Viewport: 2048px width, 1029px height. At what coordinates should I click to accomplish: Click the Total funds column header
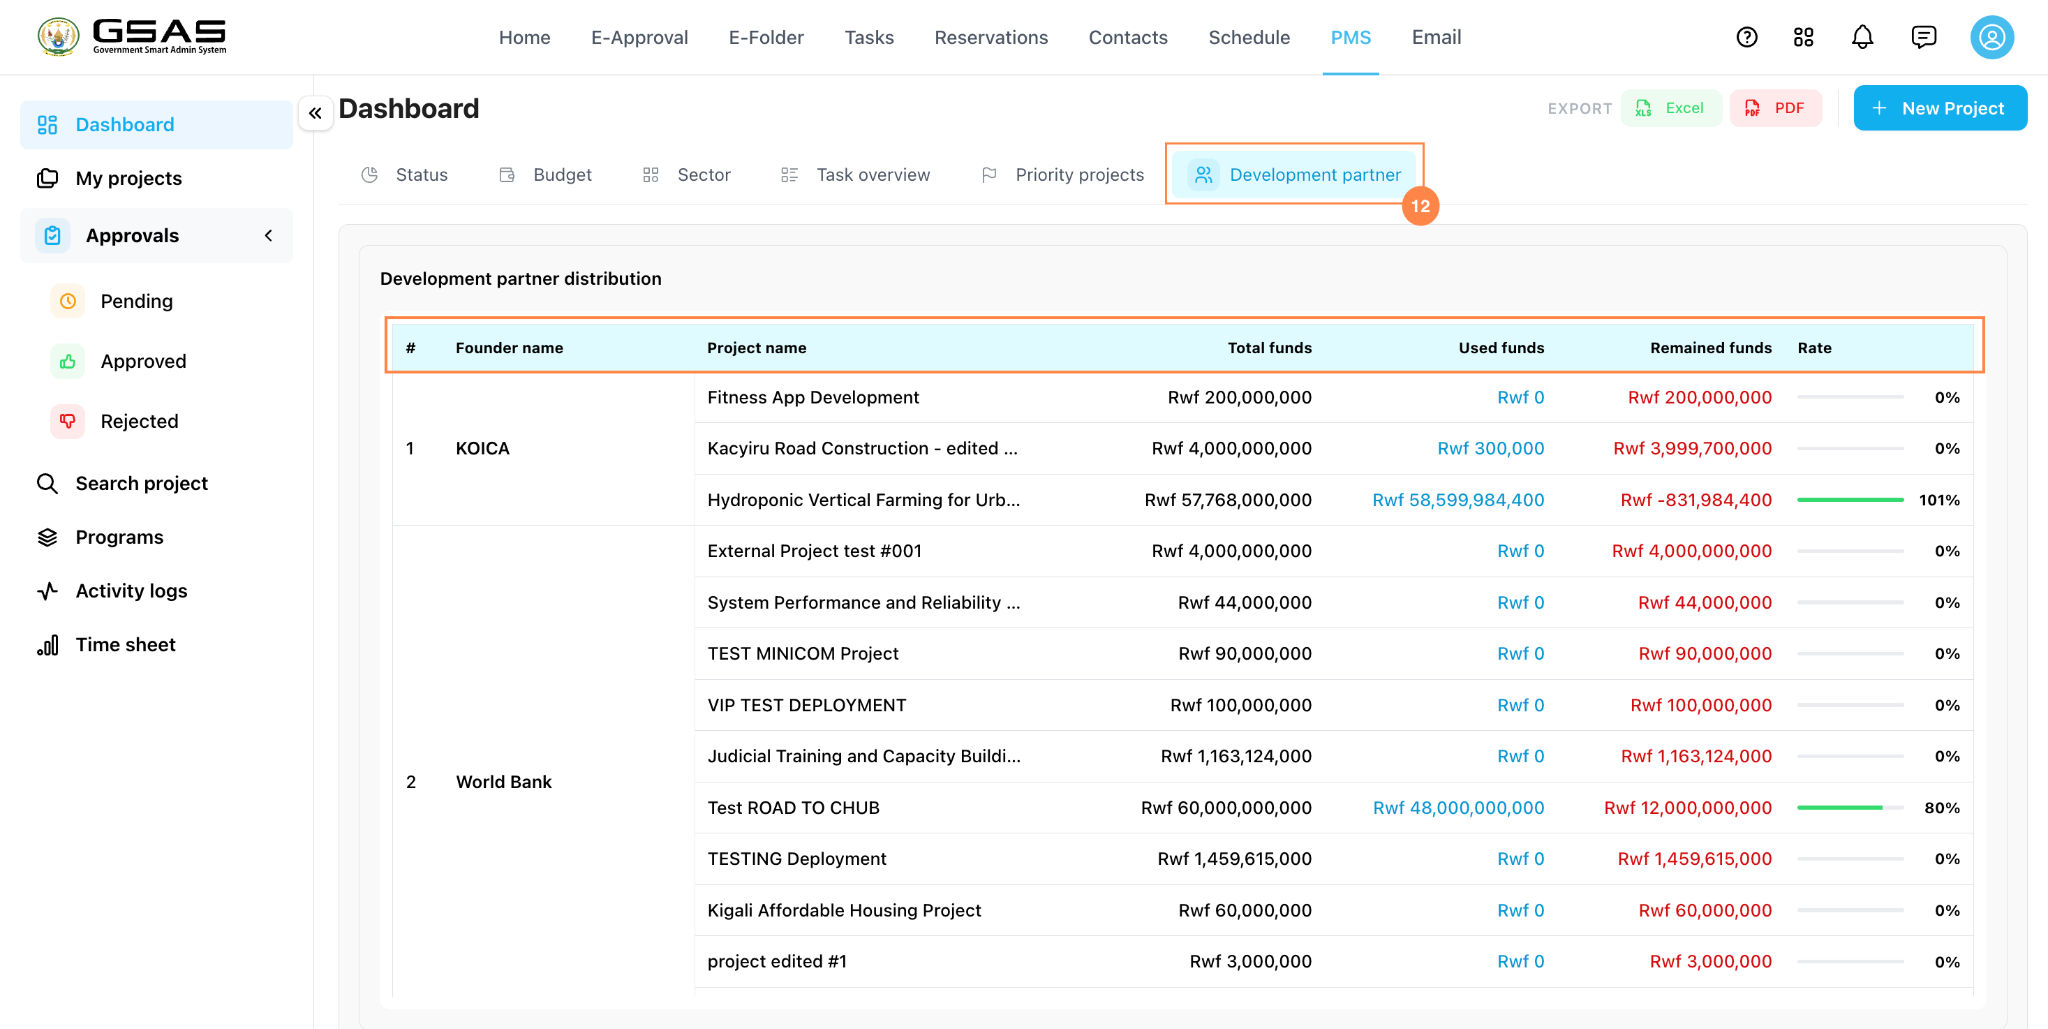pyautogui.click(x=1270, y=348)
